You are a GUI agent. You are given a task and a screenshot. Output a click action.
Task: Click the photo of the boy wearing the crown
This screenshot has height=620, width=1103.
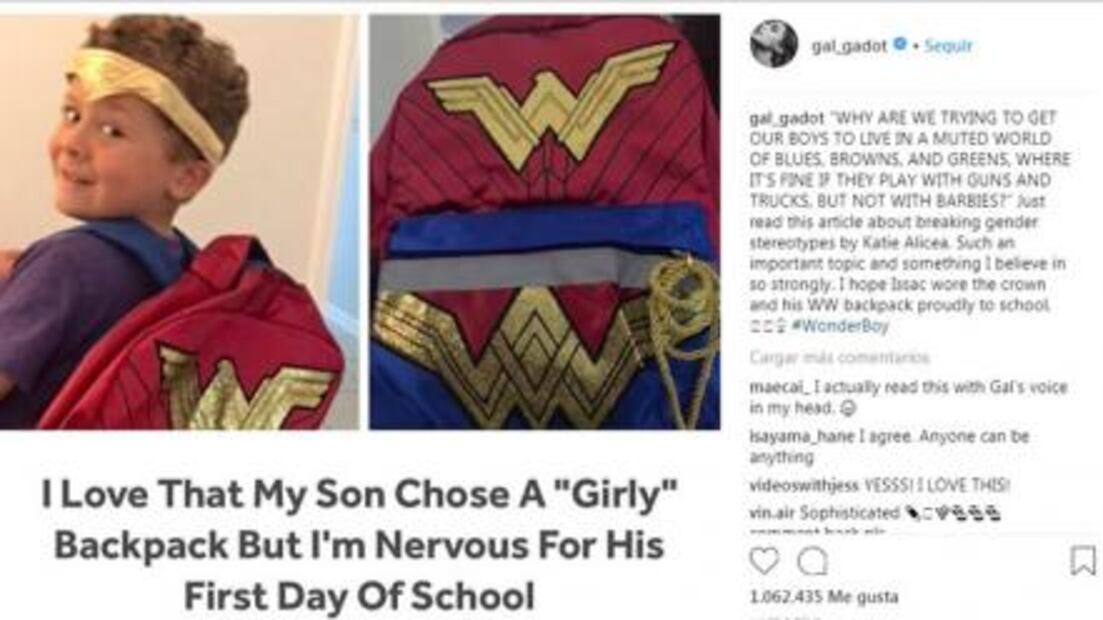[x=178, y=222]
